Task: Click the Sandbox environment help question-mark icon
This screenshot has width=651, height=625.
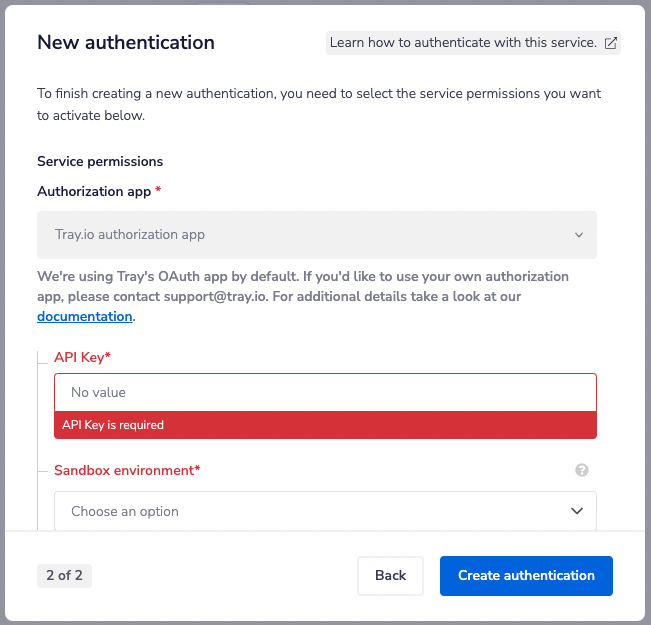Action: click(582, 470)
